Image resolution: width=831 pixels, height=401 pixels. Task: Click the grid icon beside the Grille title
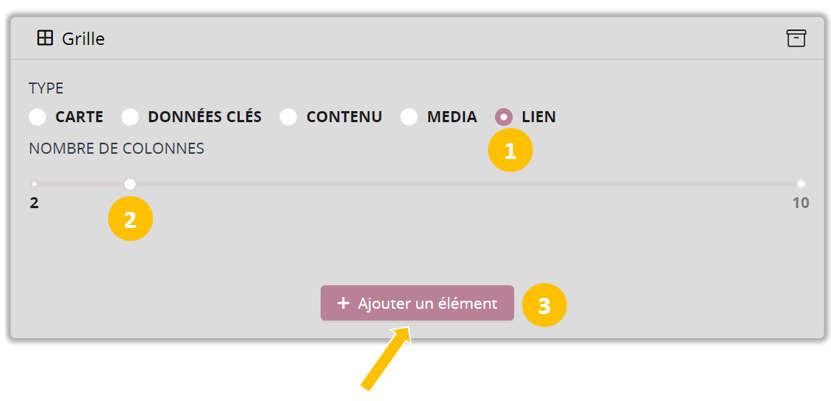point(44,38)
